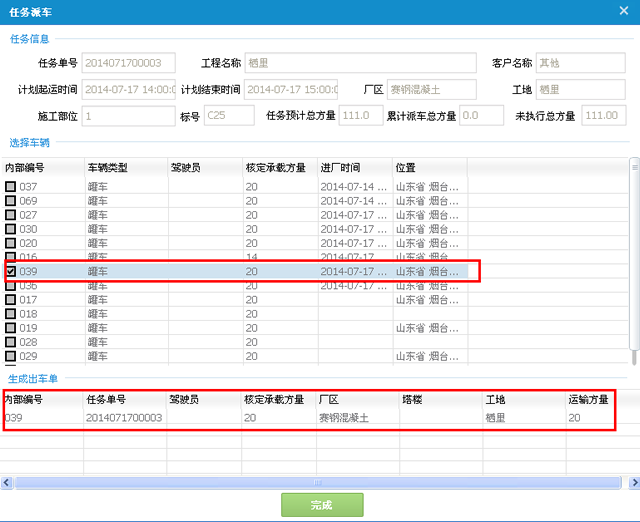Focus the 施工部位 input field
Image resolution: width=640 pixels, height=522 pixels.
128,115
